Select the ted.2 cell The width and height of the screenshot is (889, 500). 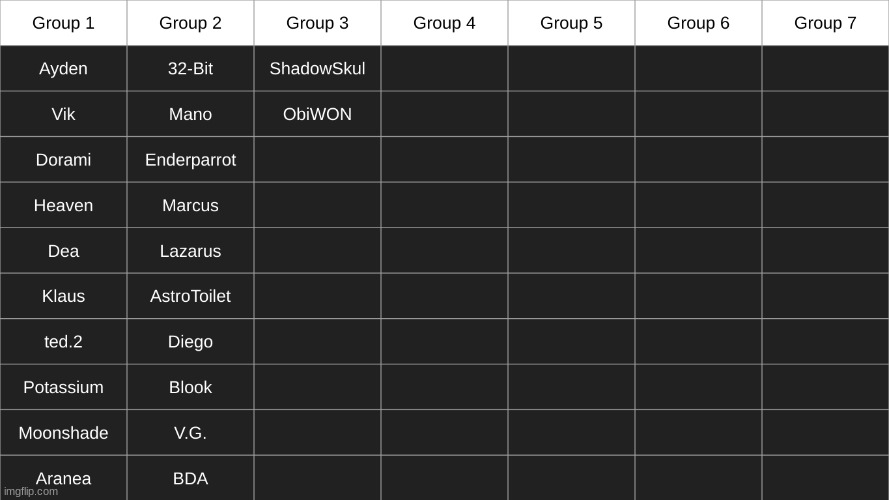63,342
